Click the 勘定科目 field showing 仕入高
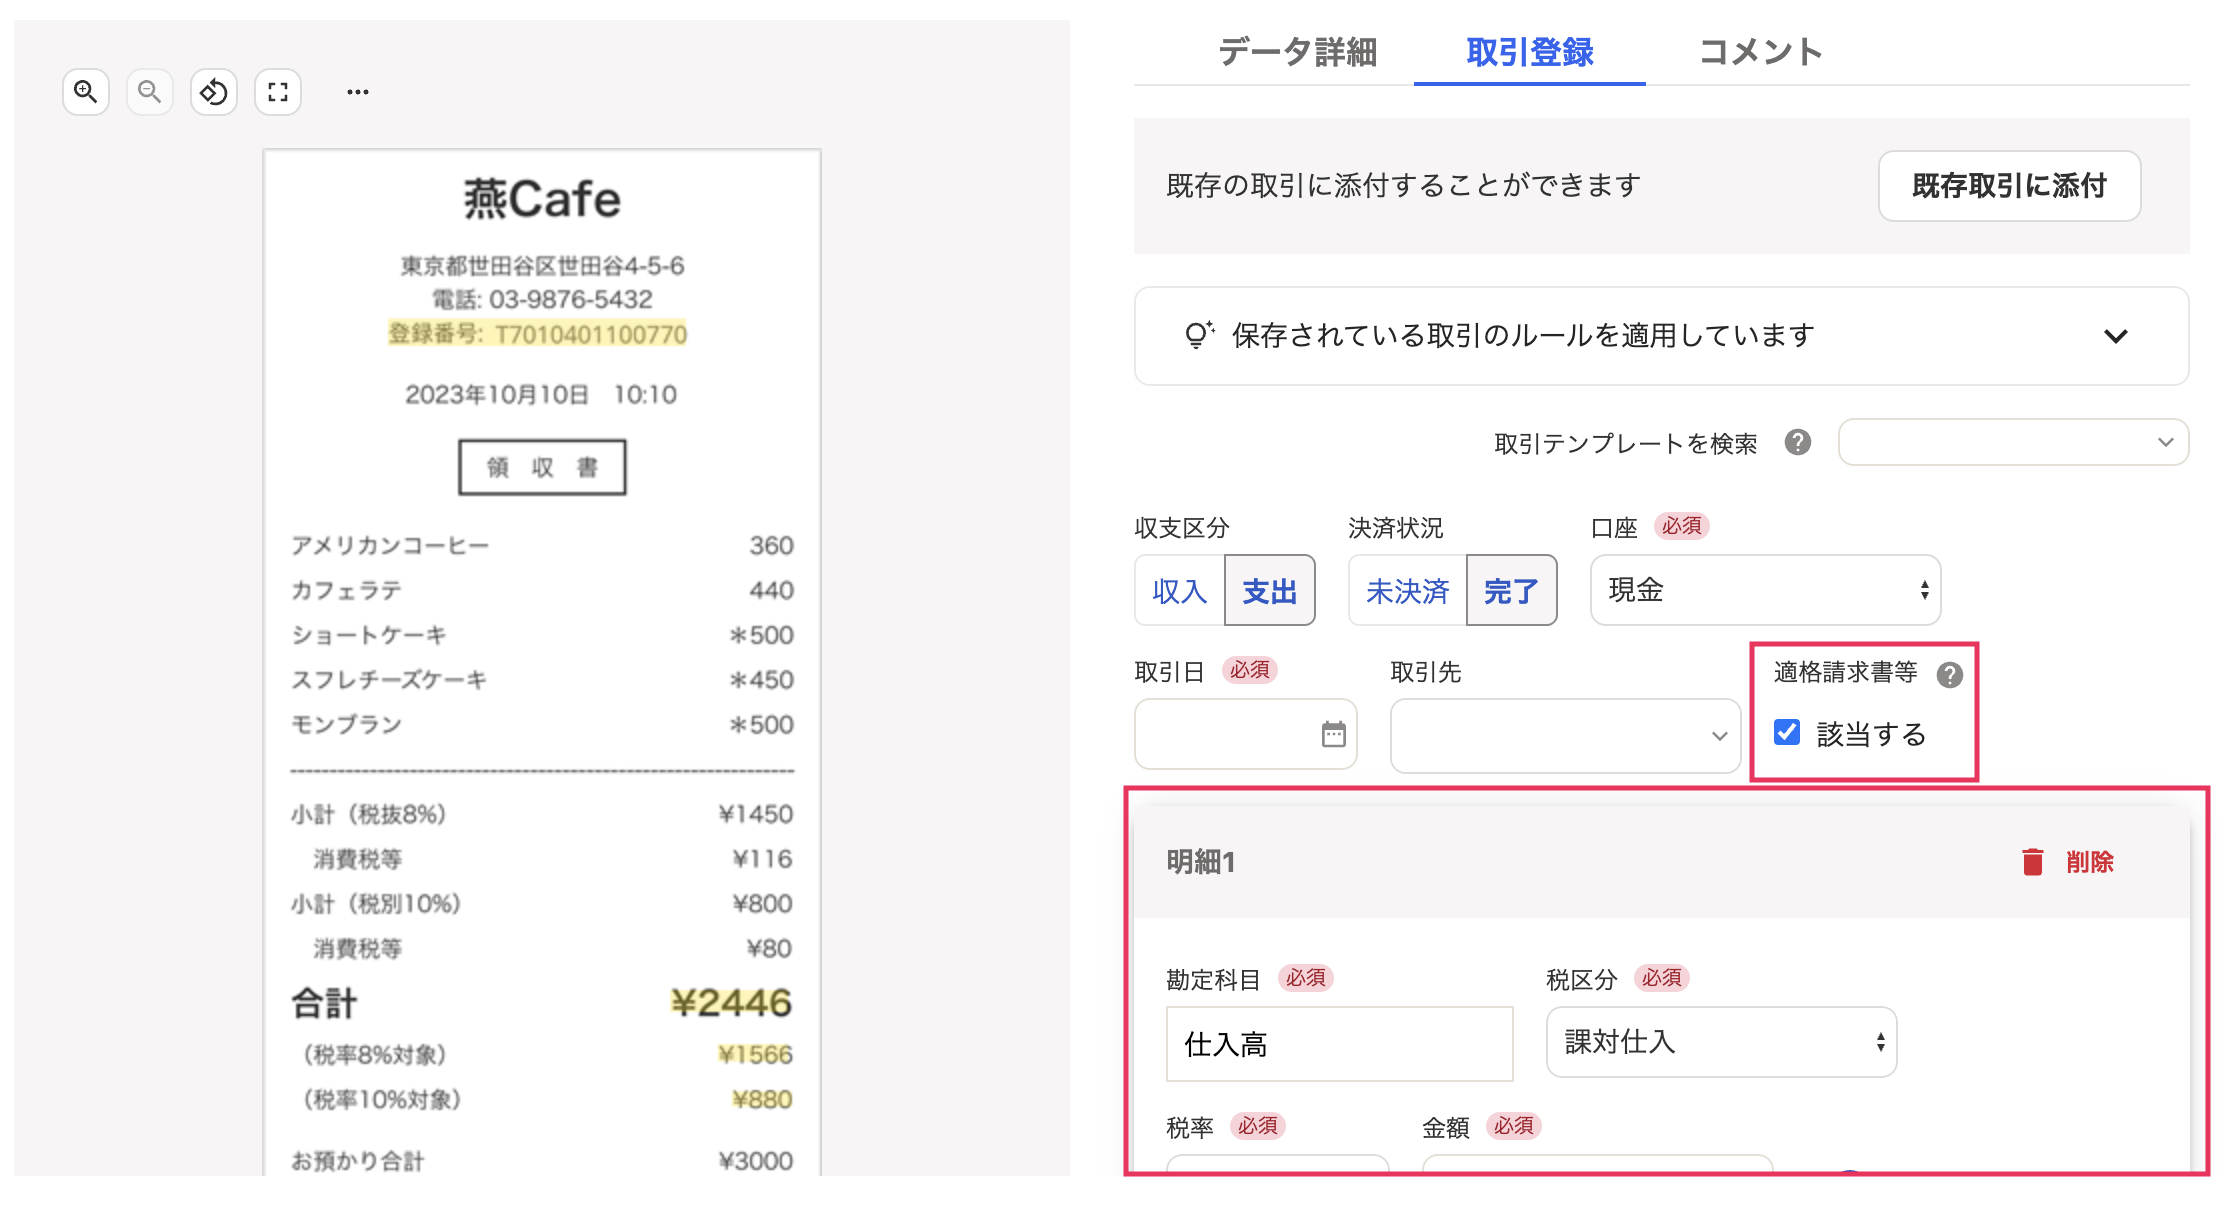The image size is (2236, 1210). click(x=1340, y=1044)
